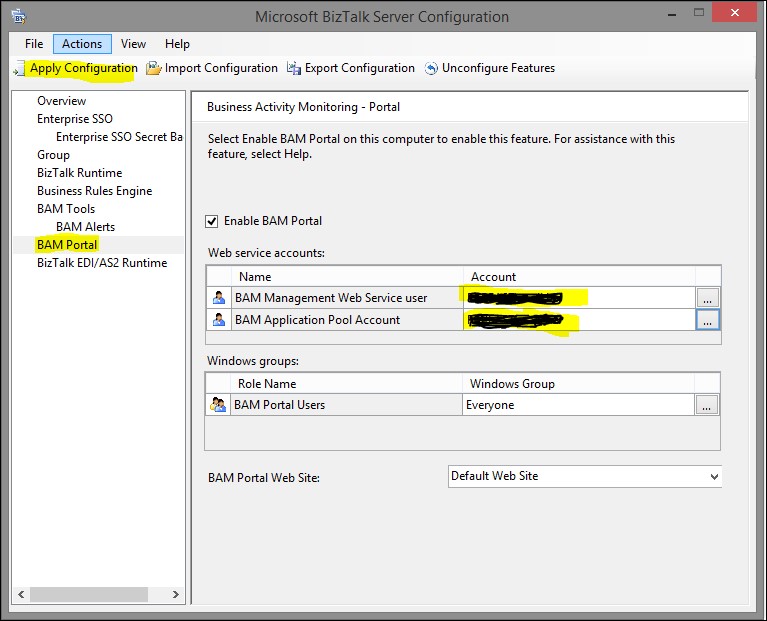The height and width of the screenshot is (621, 767).
Task: Open the Help menu
Action: coord(177,44)
